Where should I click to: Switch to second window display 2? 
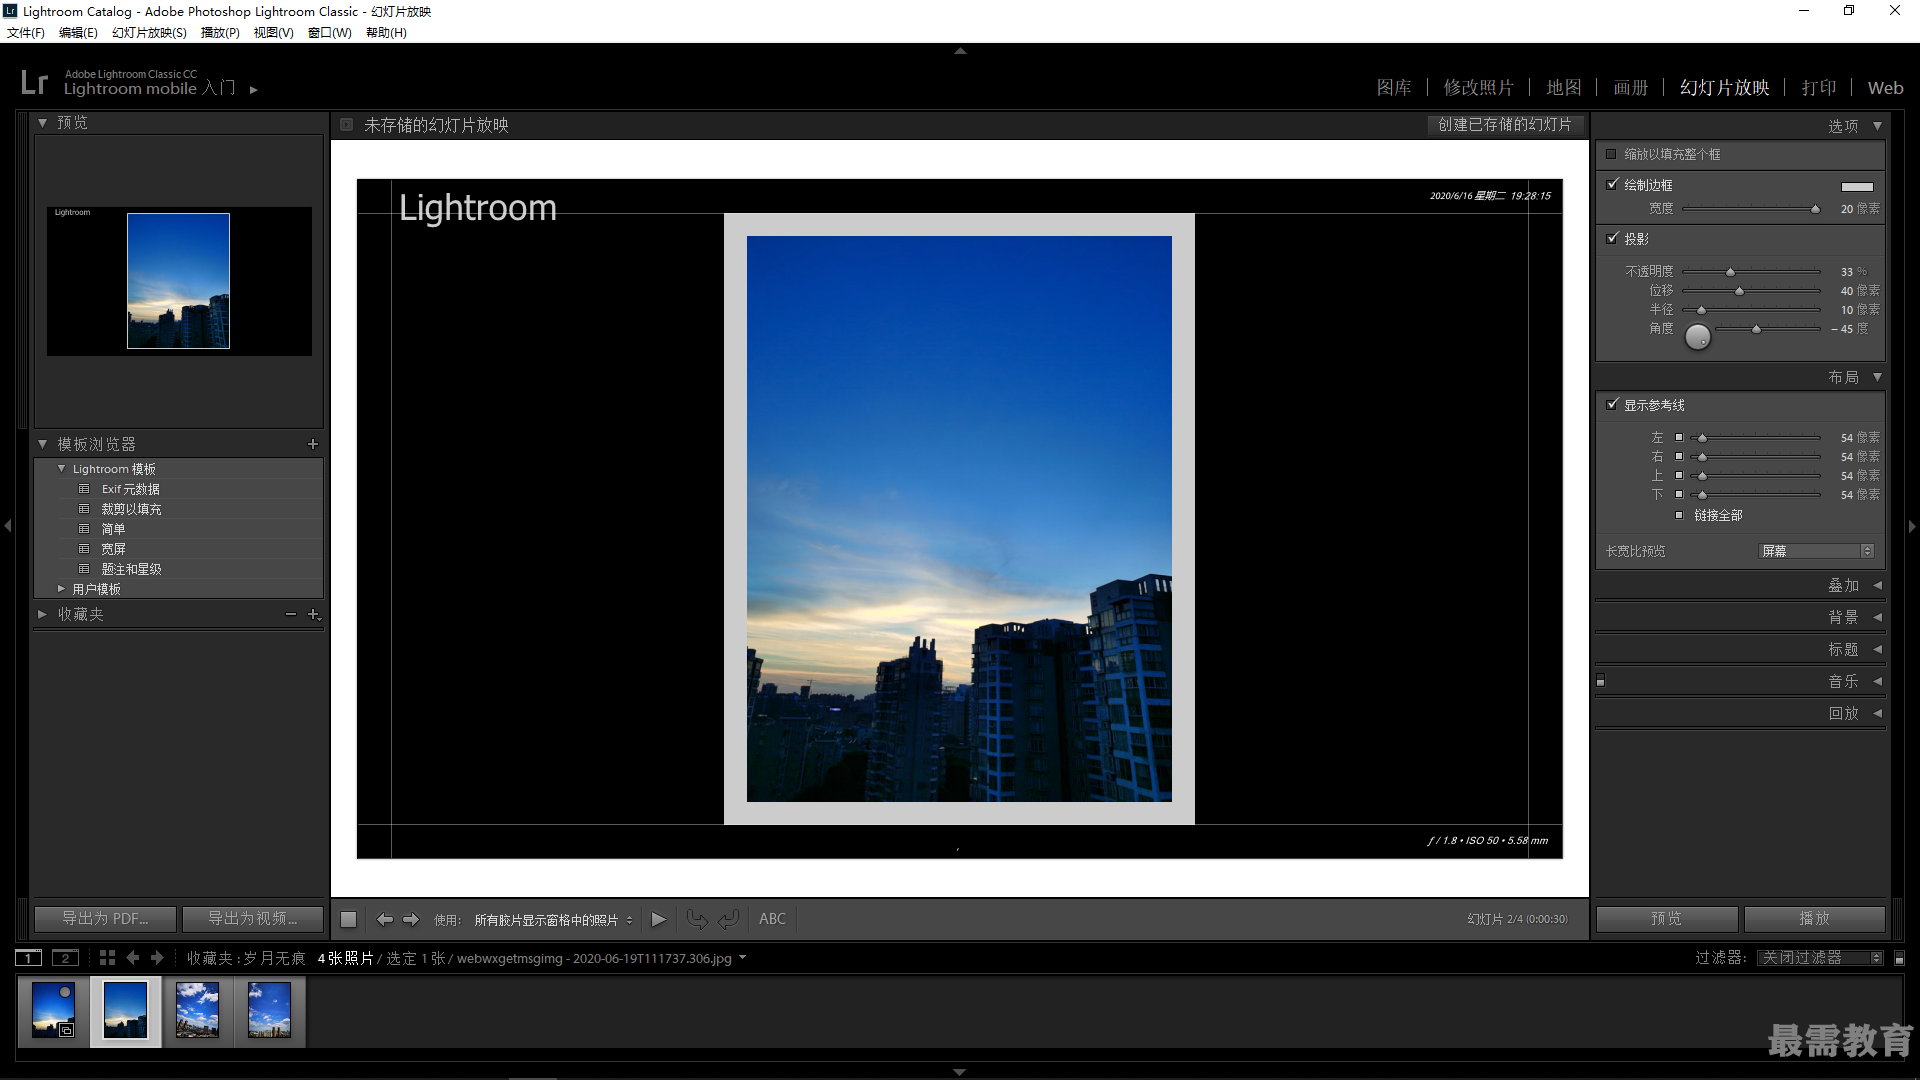[65, 958]
